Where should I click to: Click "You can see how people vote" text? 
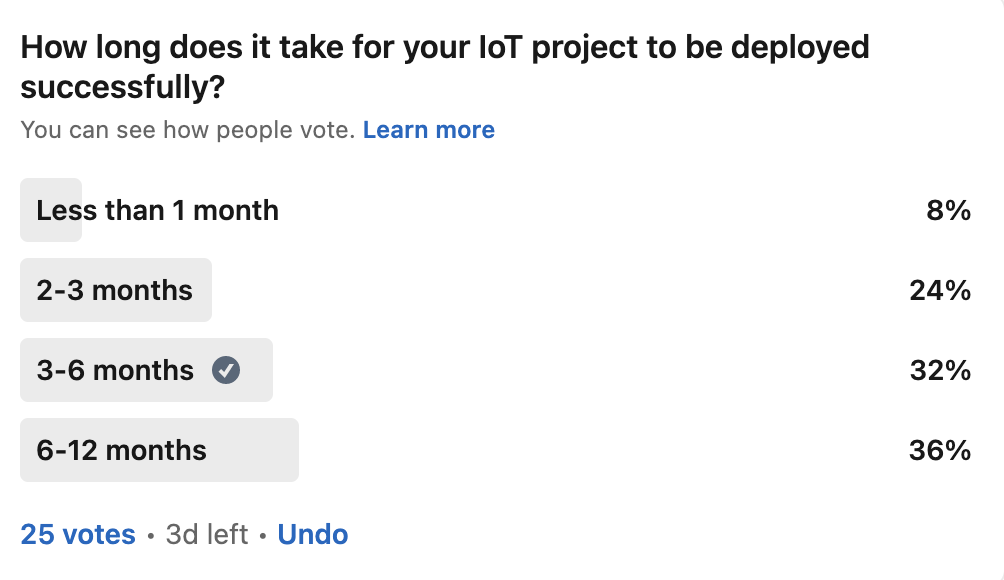point(187,130)
